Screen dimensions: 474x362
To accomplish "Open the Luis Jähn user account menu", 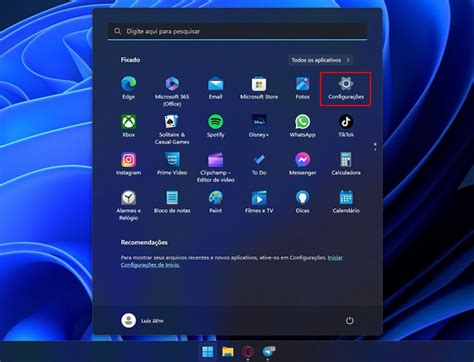I will click(x=142, y=321).
